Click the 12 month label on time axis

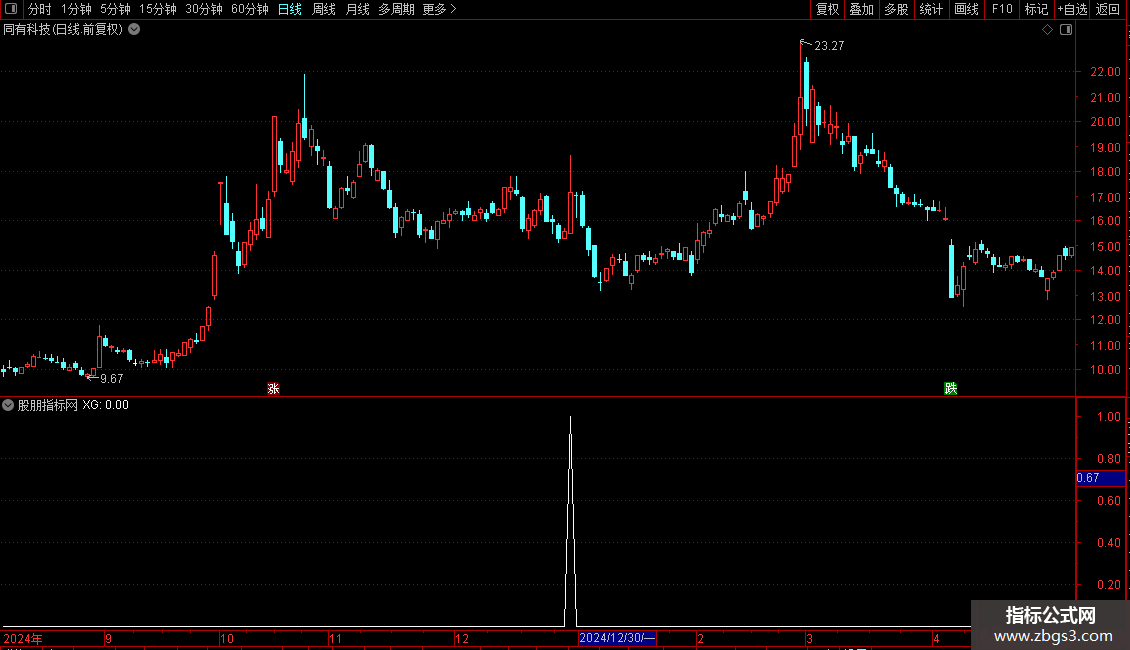[x=462, y=638]
